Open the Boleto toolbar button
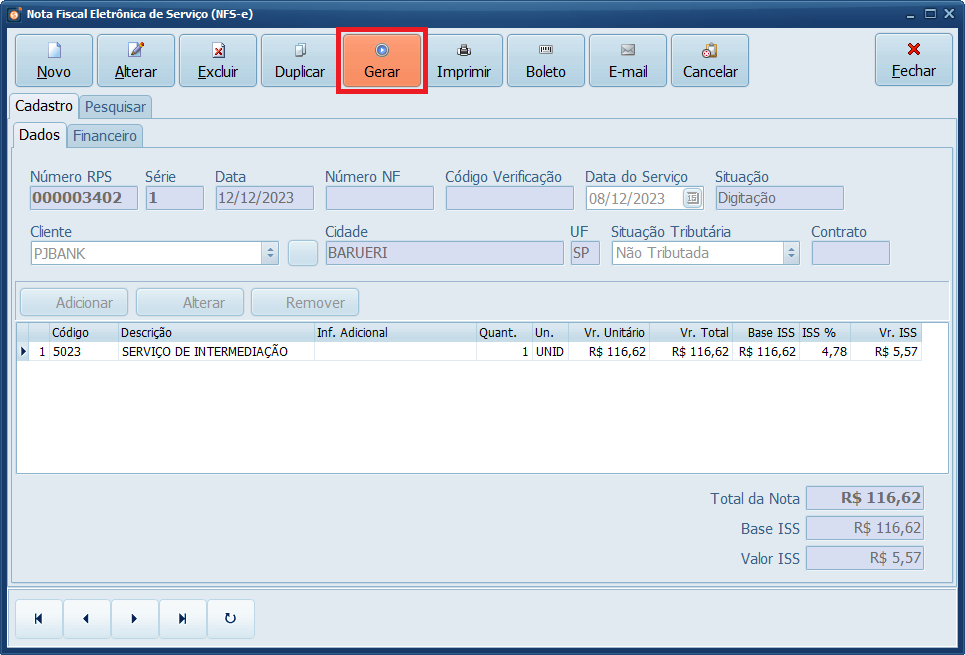Screen dimensions: 965x655 (x=546, y=61)
